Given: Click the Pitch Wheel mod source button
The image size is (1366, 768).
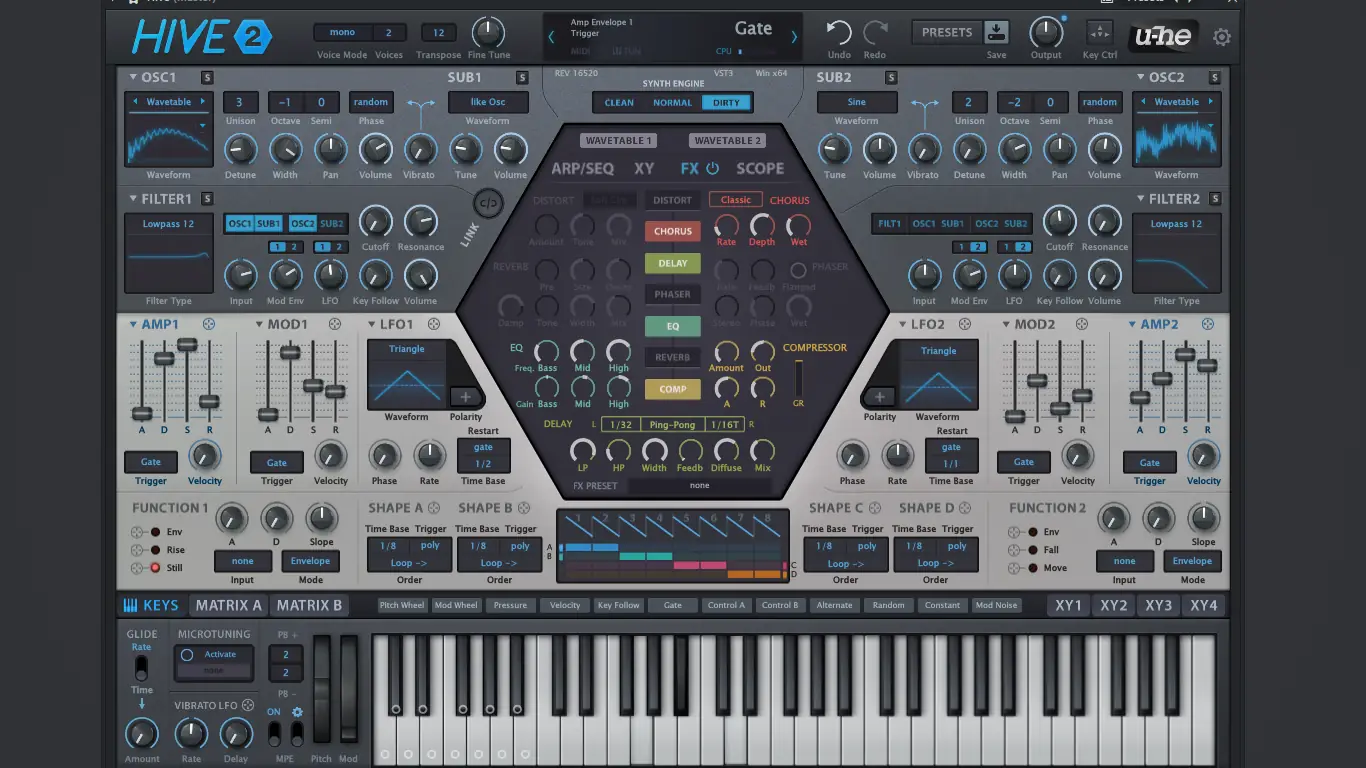Looking at the screenshot, I should click(x=403, y=605).
